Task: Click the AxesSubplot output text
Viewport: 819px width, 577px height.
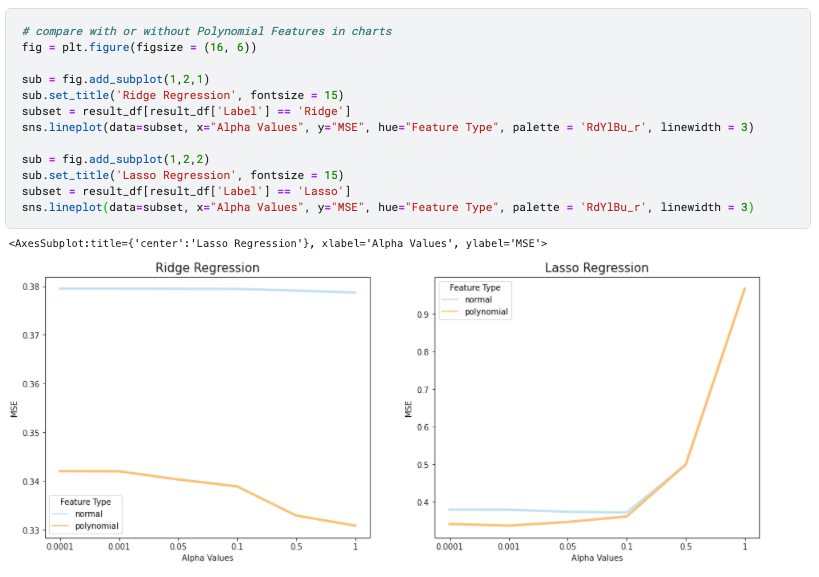Action: tap(278, 243)
